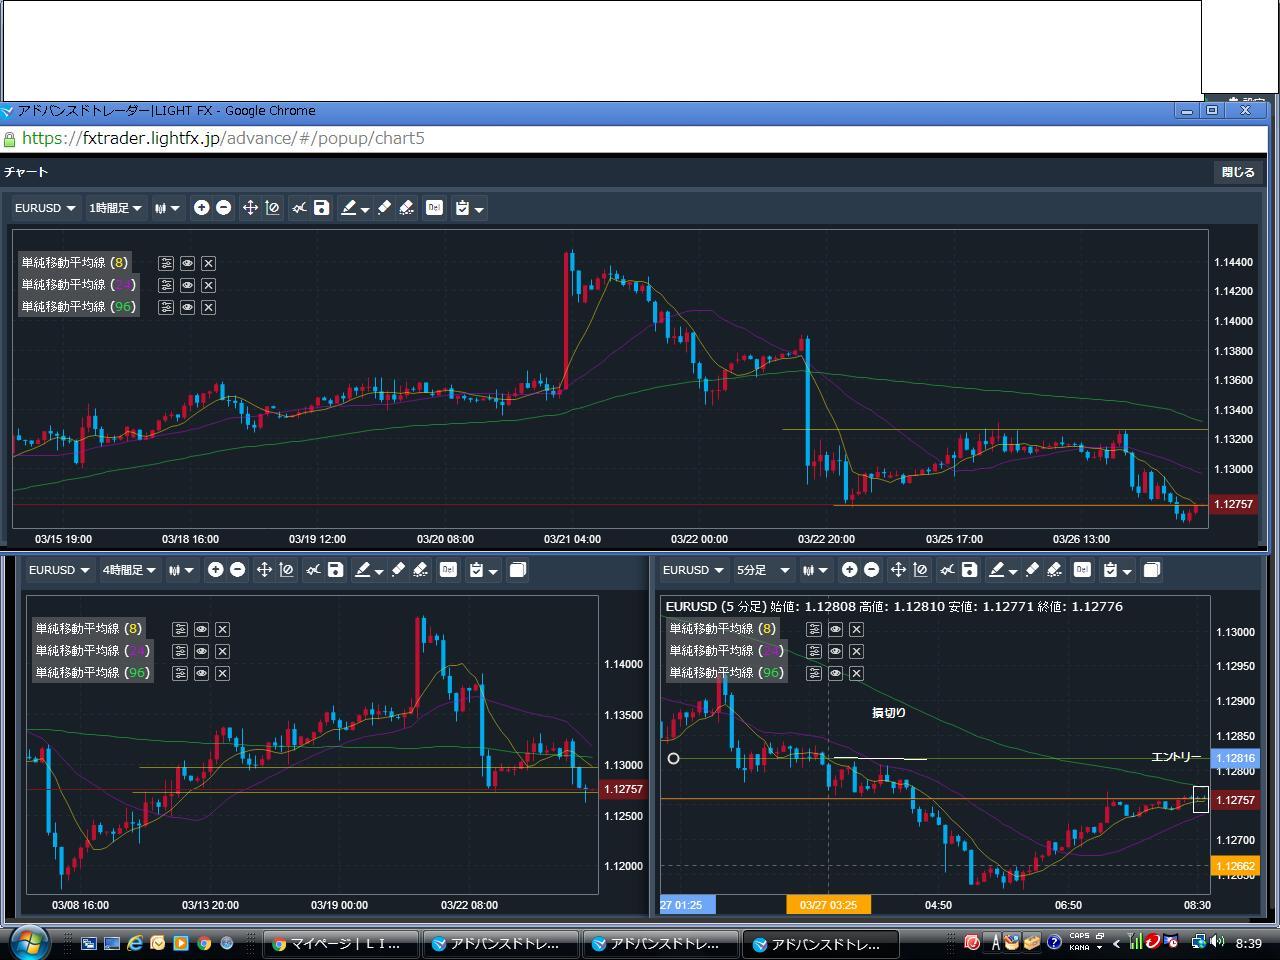Toggle visibility of SMA (96) on the 4-hour chart
The image size is (1280, 960).
click(x=201, y=673)
